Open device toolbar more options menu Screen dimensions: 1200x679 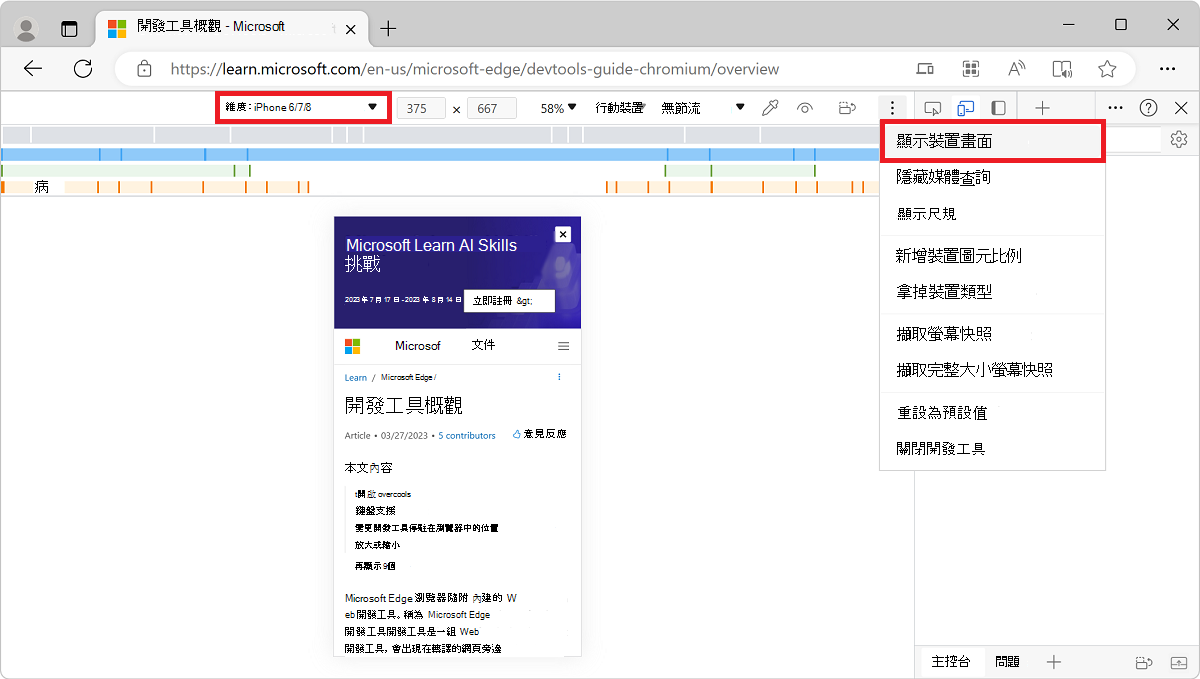pyautogui.click(x=892, y=108)
